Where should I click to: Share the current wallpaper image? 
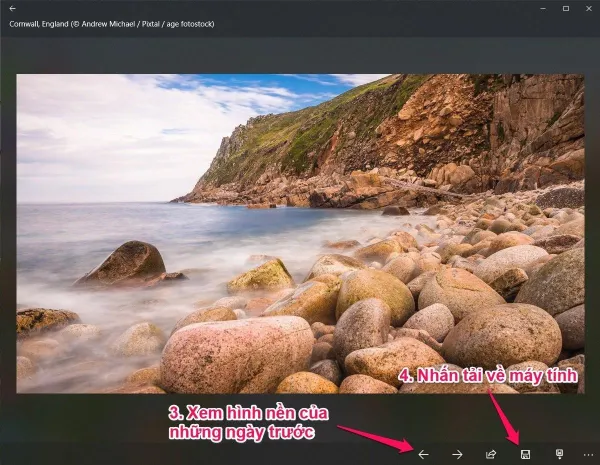click(491, 454)
